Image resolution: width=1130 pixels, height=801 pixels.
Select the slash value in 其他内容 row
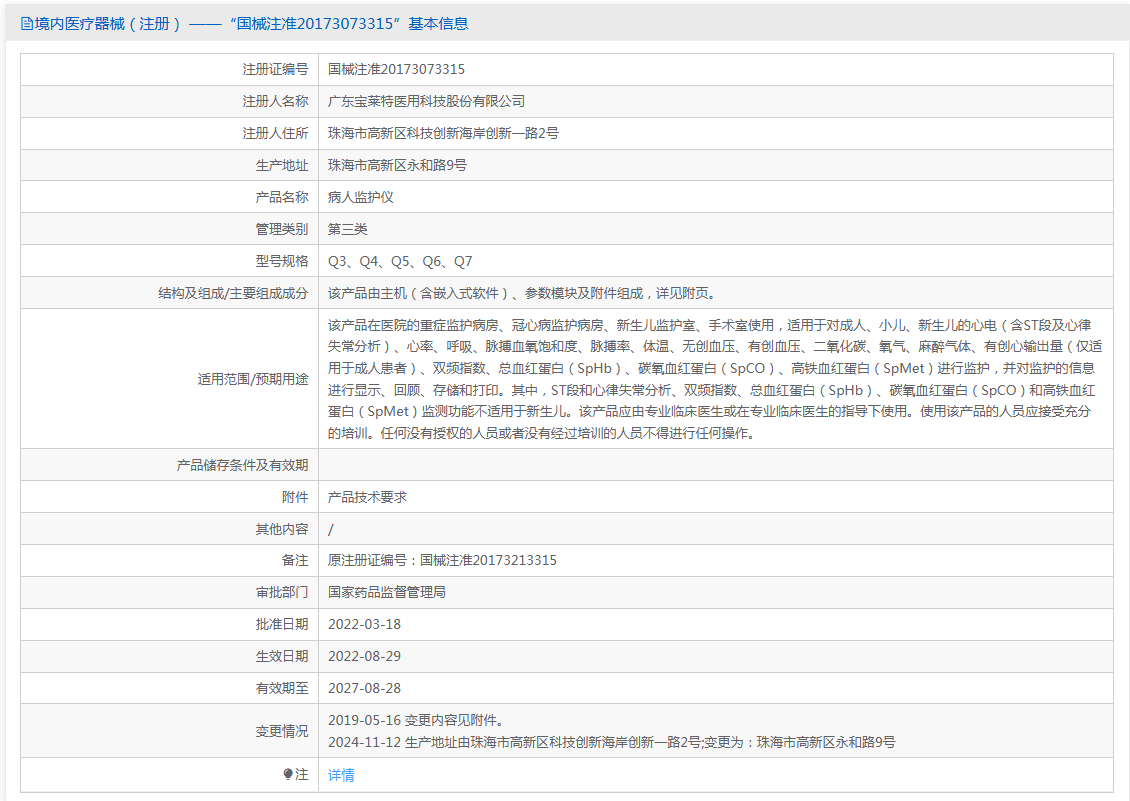tap(331, 529)
